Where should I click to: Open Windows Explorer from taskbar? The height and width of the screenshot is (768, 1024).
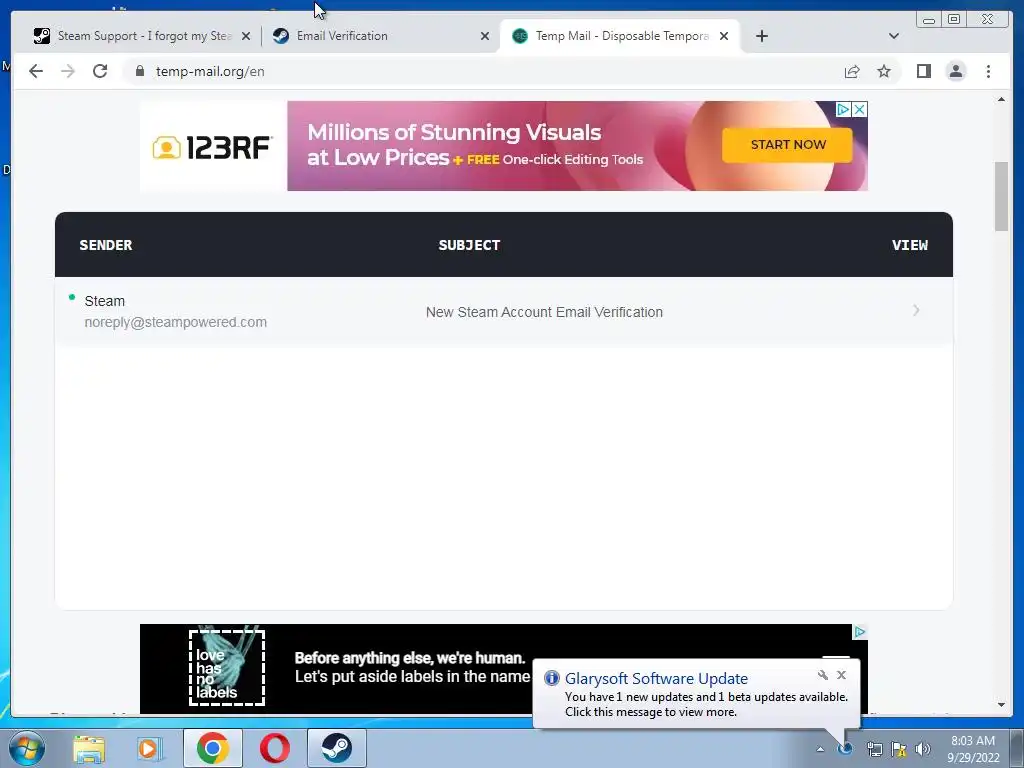(x=89, y=749)
